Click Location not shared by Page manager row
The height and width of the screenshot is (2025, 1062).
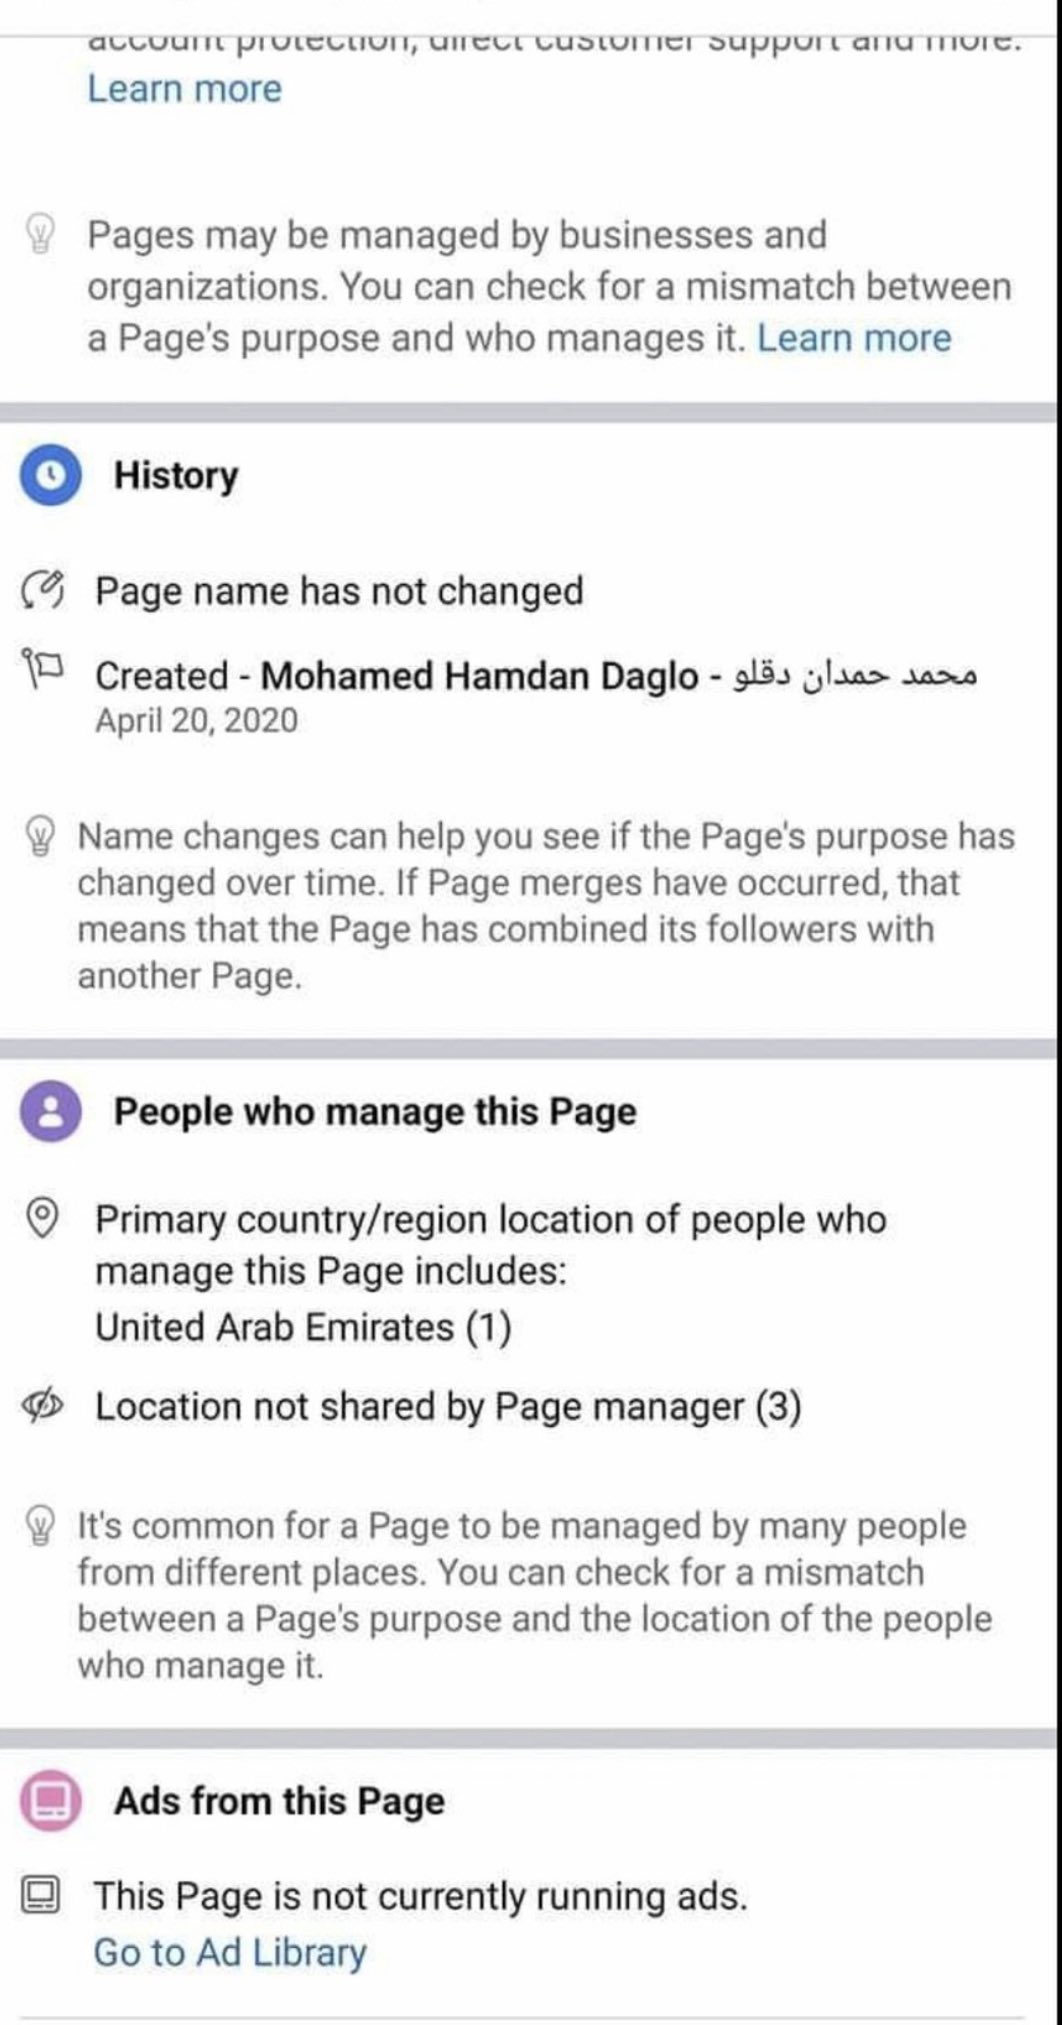pyautogui.click(x=448, y=1407)
